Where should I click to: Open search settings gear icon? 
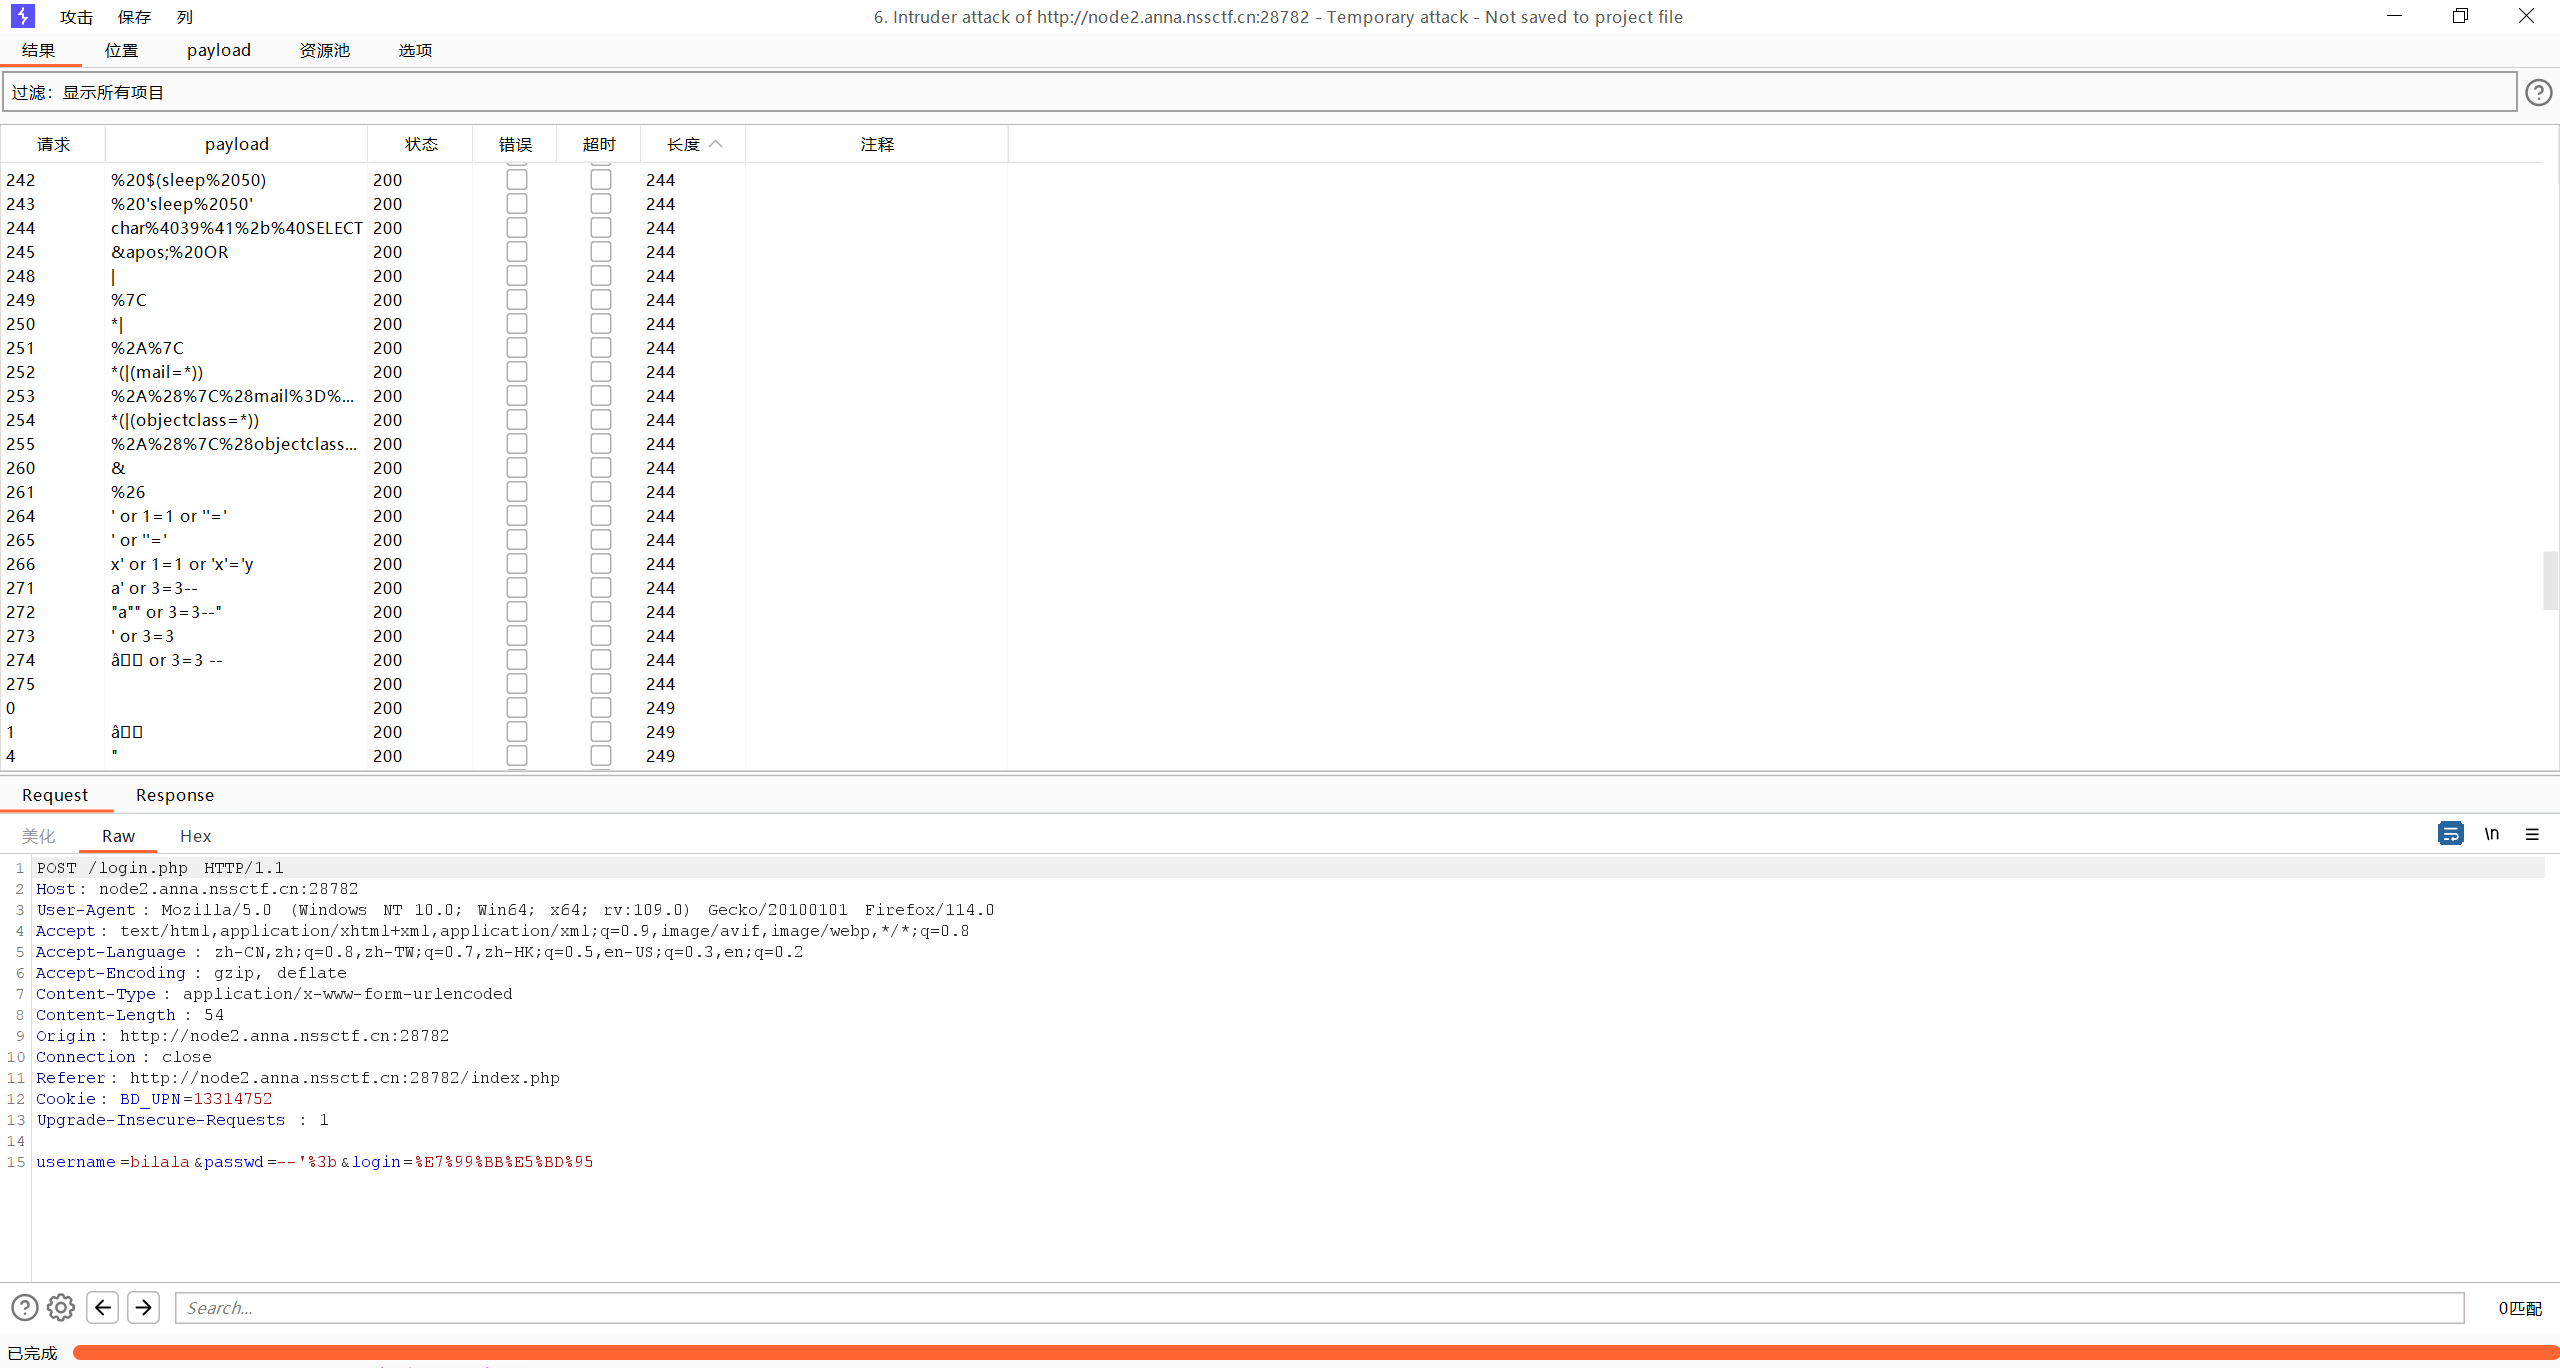(61, 1307)
